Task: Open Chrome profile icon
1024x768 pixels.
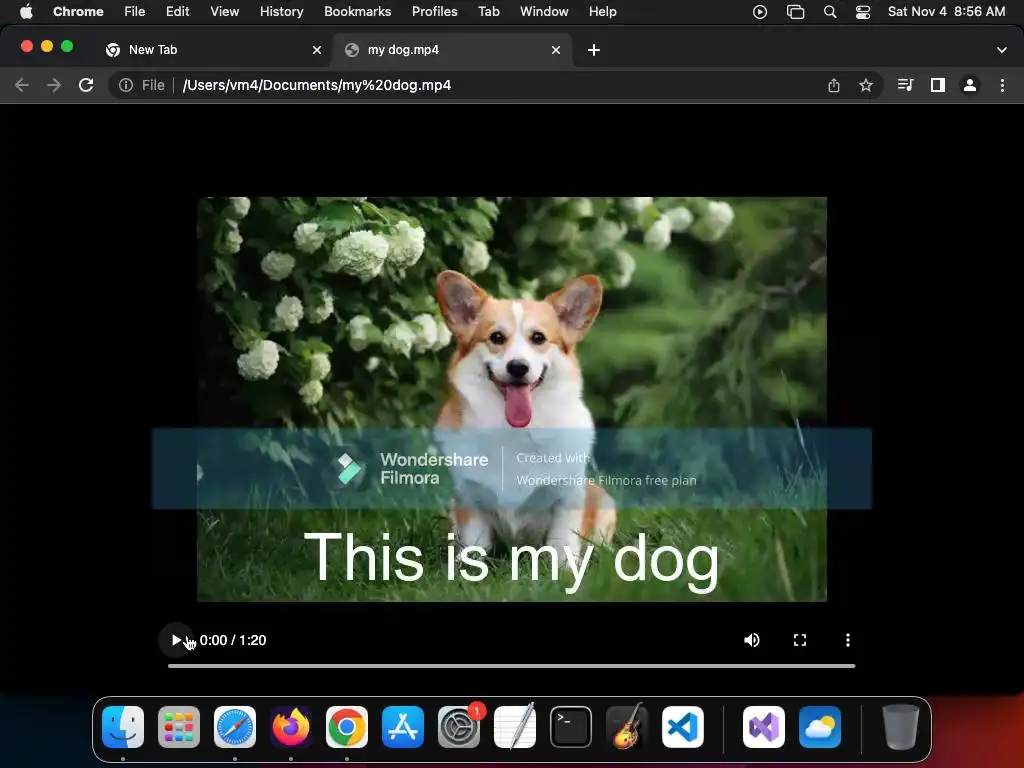Action: [x=970, y=85]
